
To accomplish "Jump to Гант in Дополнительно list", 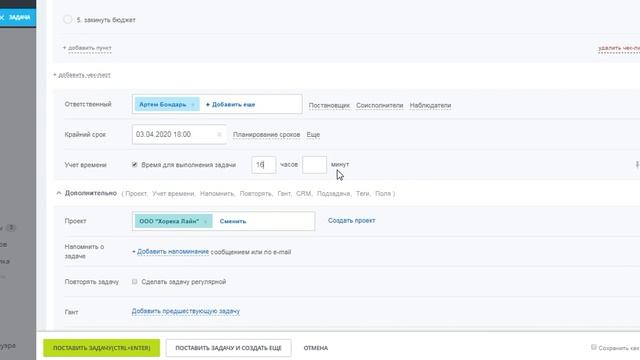I will point(284,193).
